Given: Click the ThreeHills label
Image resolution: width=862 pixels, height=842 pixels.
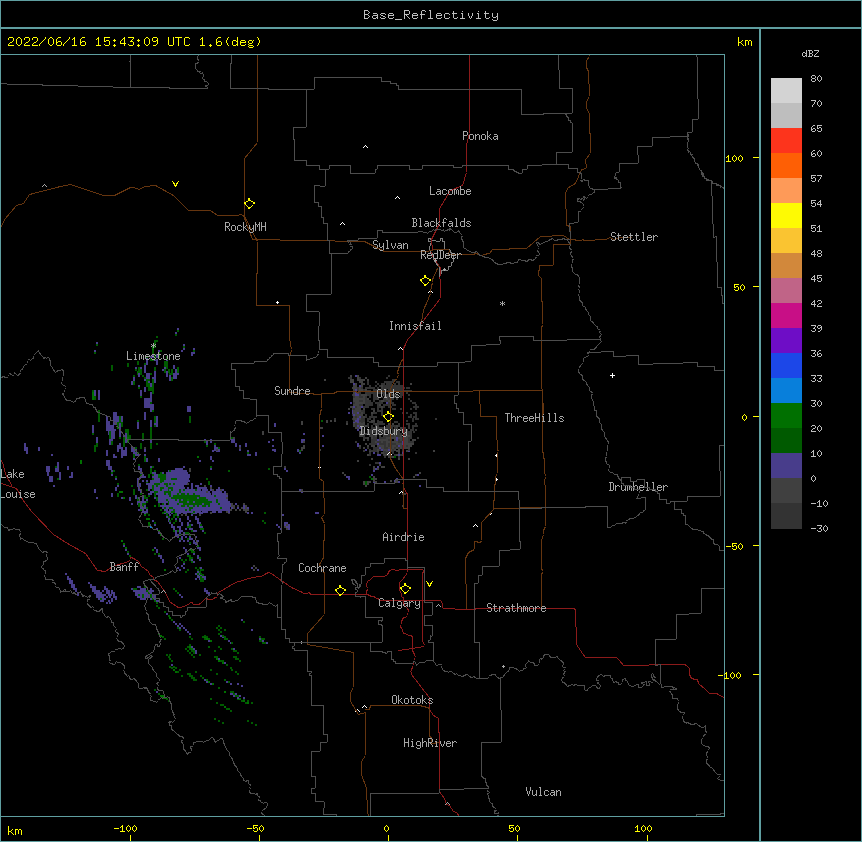Looking at the screenshot, I should (x=534, y=418).
